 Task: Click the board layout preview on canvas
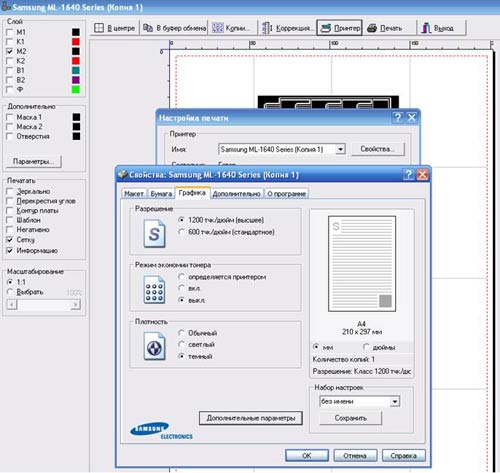(x=328, y=102)
